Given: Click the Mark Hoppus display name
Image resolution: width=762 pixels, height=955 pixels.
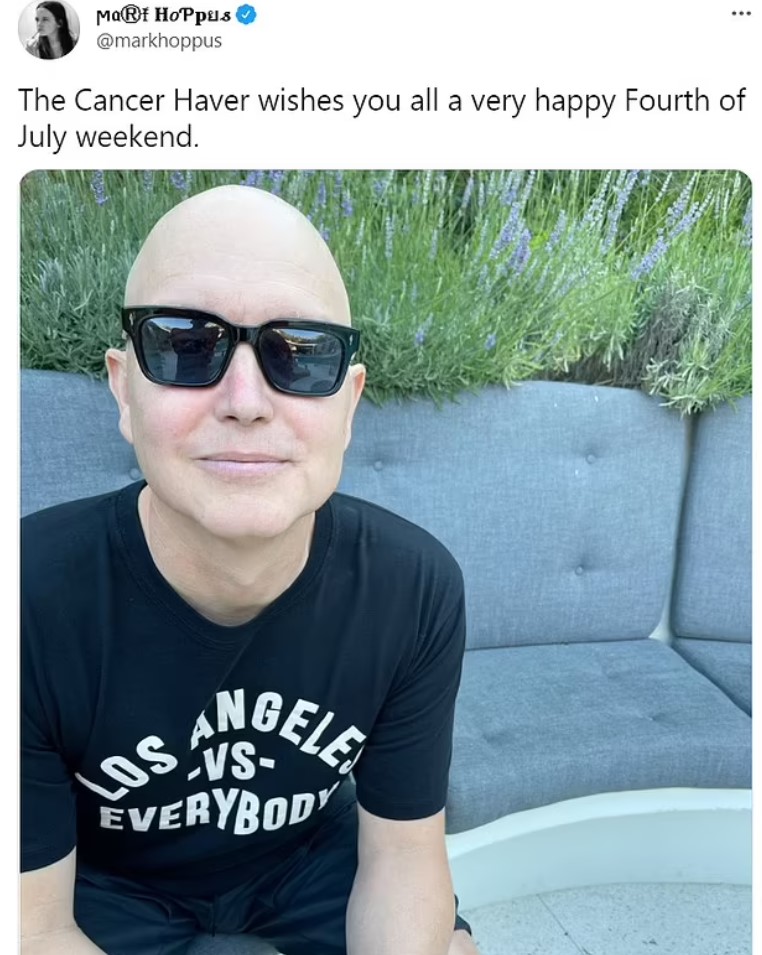Looking at the screenshot, I should [x=163, y=15].
